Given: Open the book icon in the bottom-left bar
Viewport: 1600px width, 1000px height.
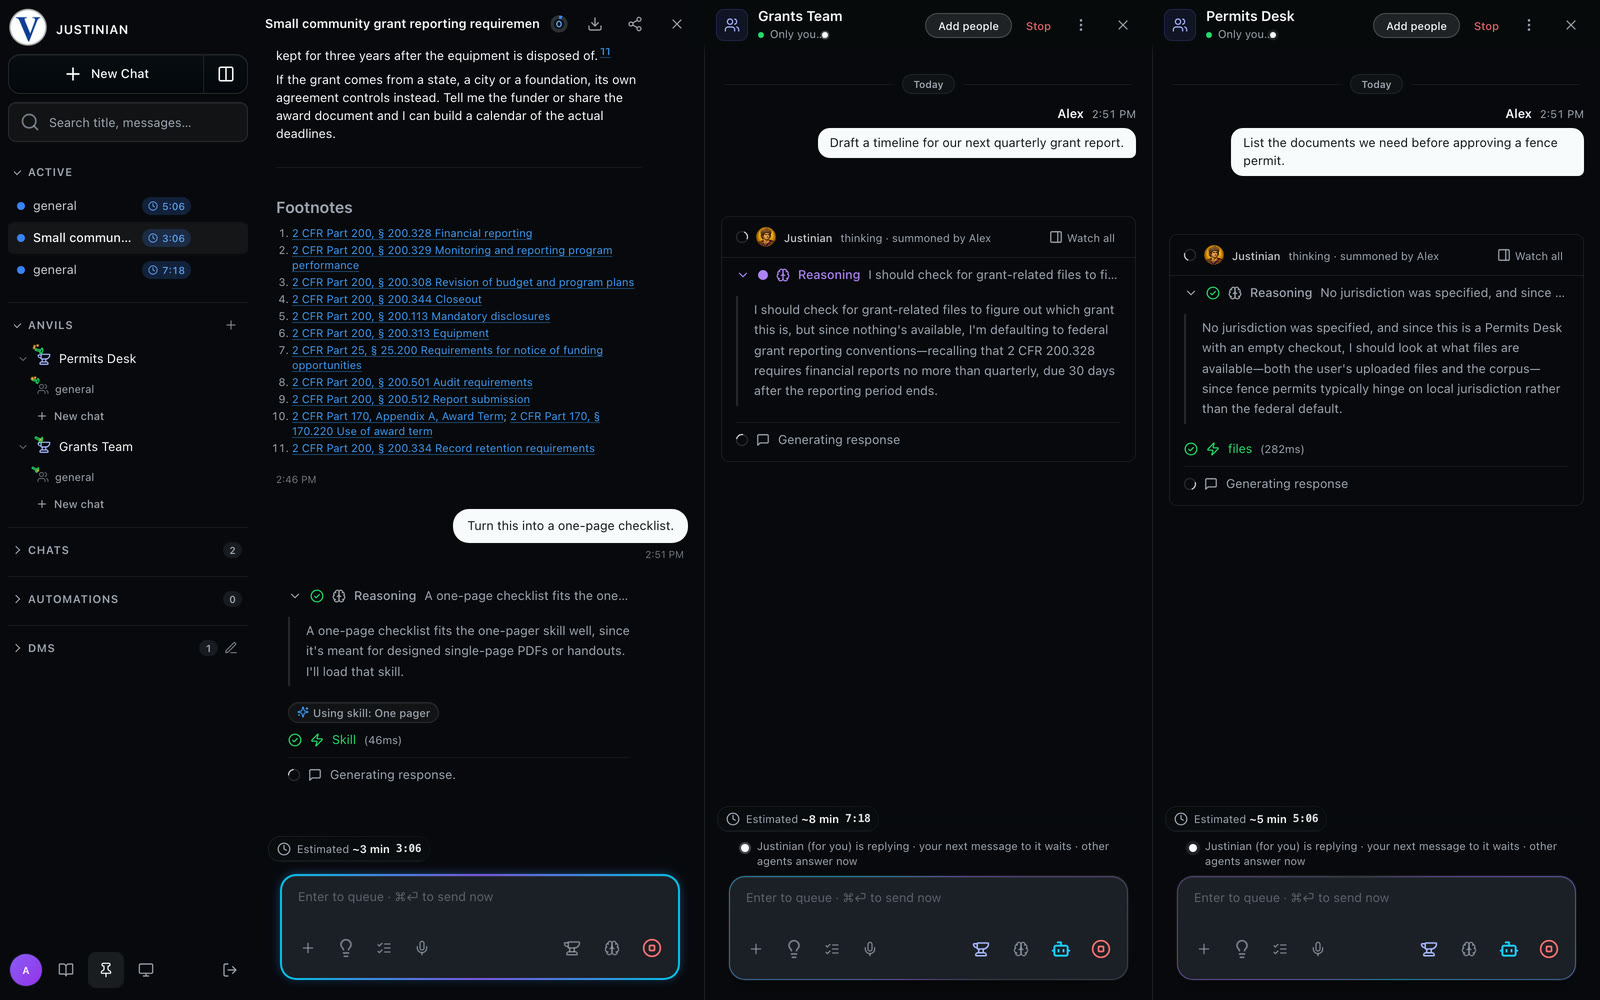Looking at the screenshot, I should (x=66, y=970).
